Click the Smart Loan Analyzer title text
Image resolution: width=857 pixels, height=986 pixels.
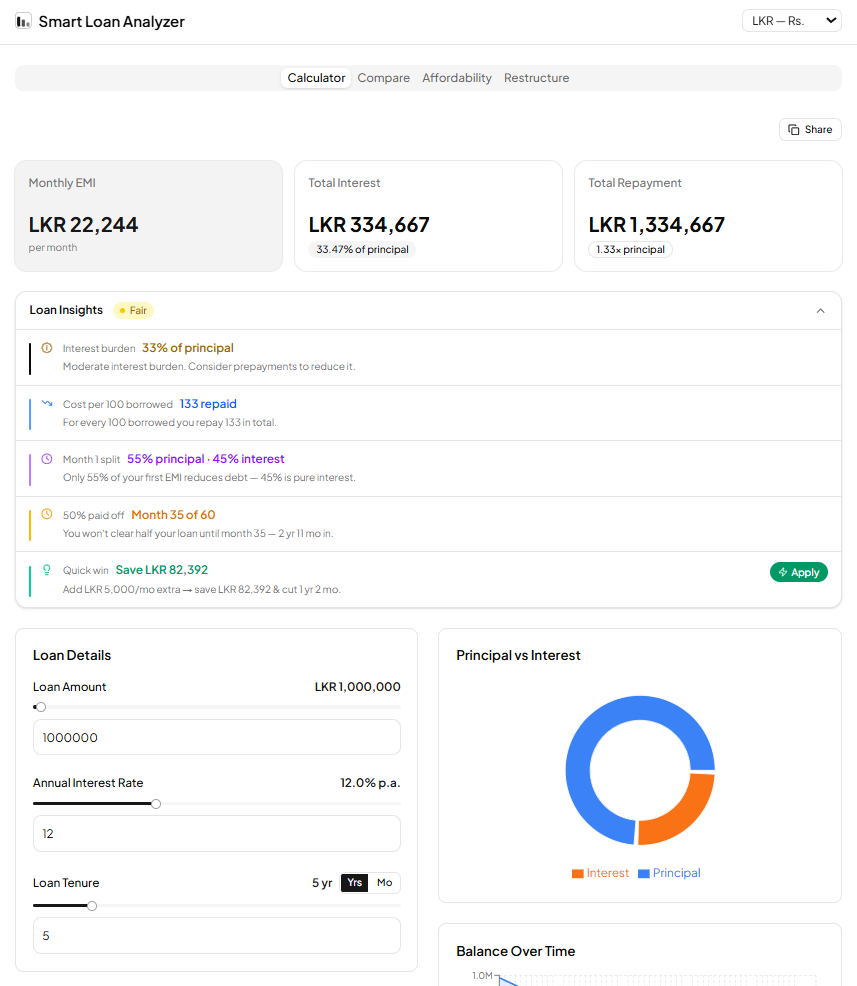(111, 21)
